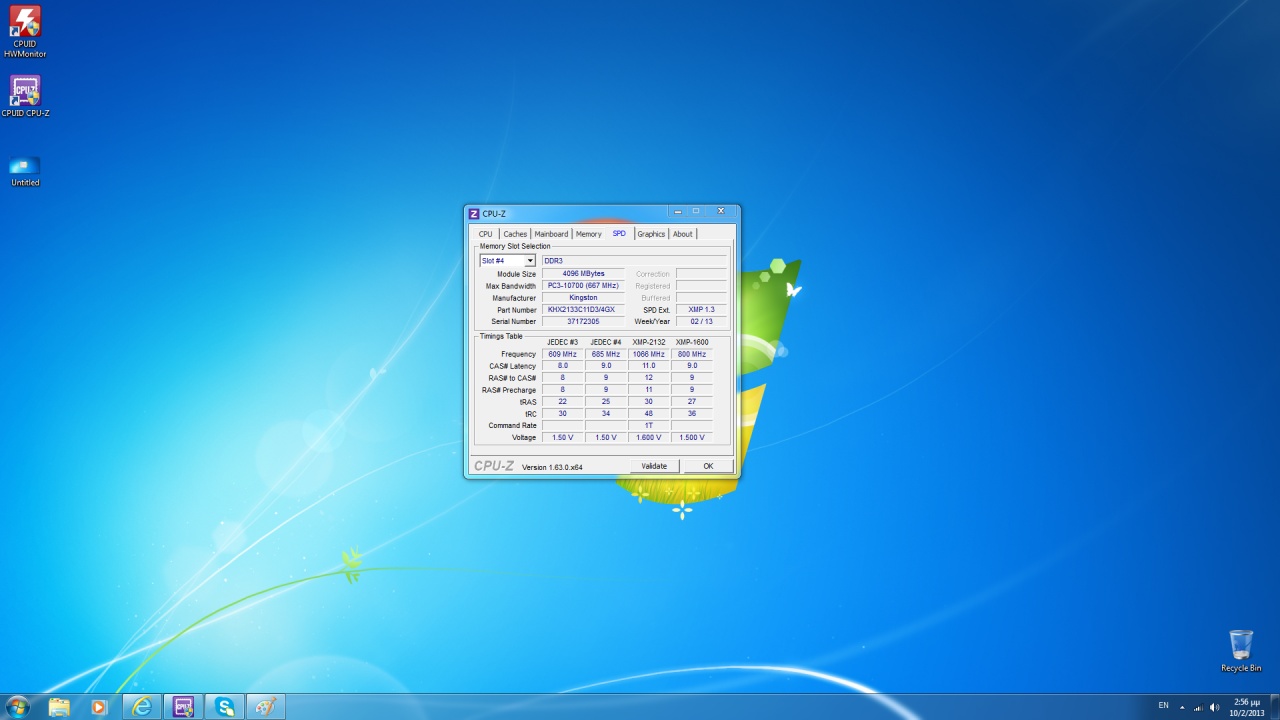The width and height of the screenshot is (1280, 720).
Task: Click the 1.600 V voltage cell
Action: tap(649, 438)
